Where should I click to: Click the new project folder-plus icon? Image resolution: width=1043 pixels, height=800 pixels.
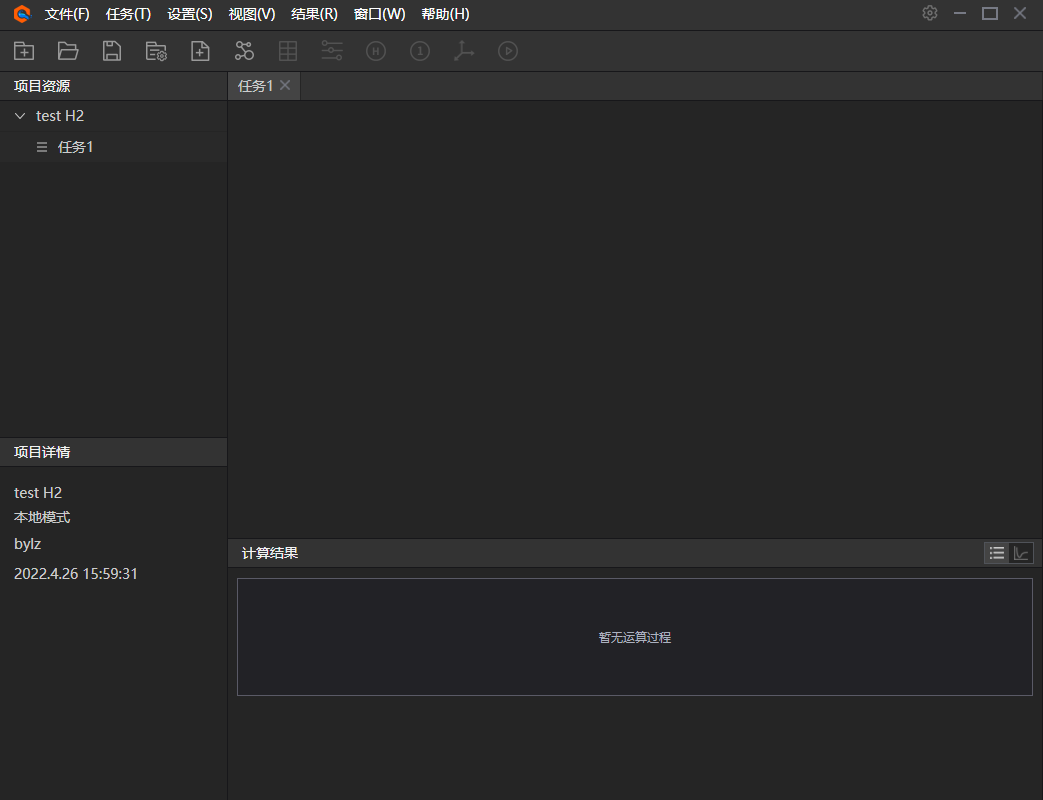pyautogui.click(x=24, y=51)
